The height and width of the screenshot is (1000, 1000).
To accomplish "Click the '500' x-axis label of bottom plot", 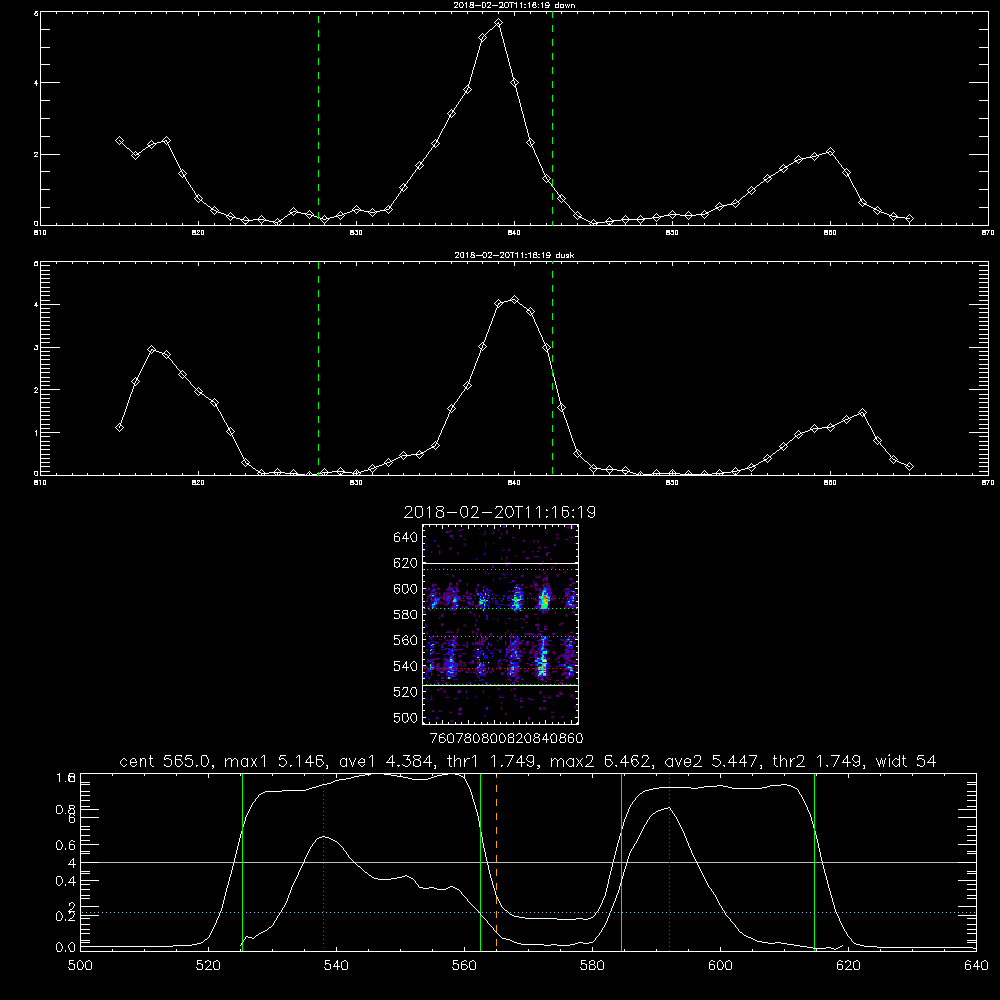I will click(80, 966).
